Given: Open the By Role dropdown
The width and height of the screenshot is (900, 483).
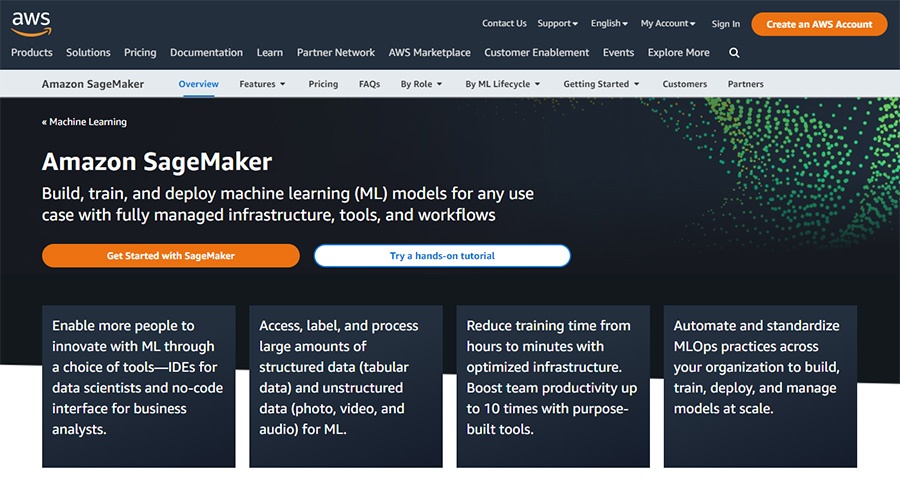Looking at the screenshot, I should click(421, 84).
